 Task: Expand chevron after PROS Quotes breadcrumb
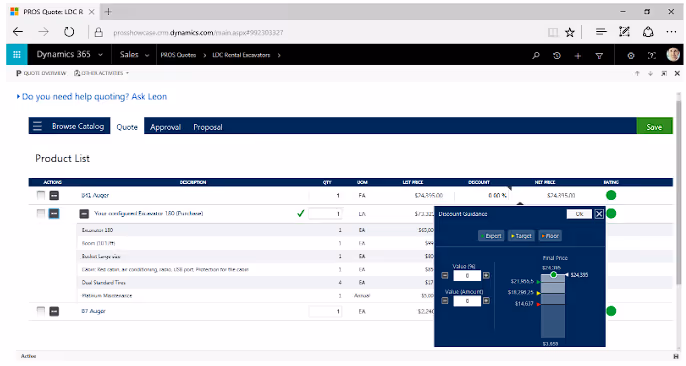(204, 56)
